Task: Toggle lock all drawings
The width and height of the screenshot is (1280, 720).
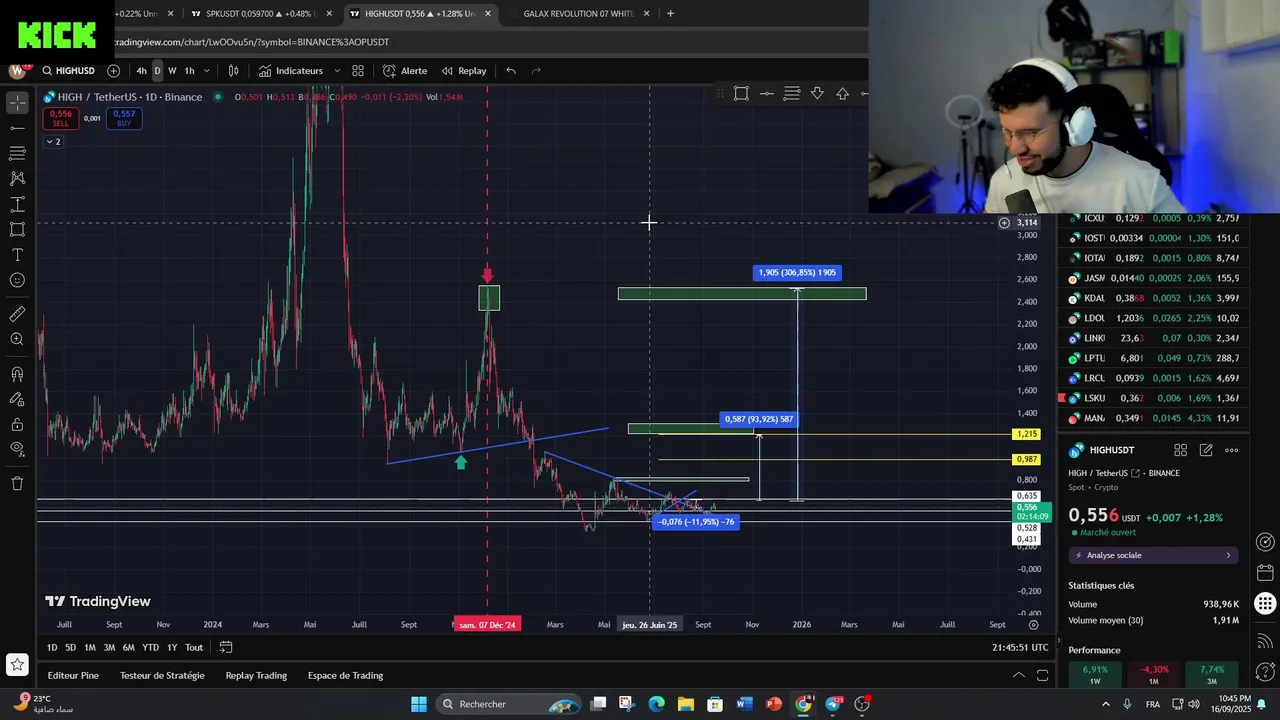Action: (17, 424)
